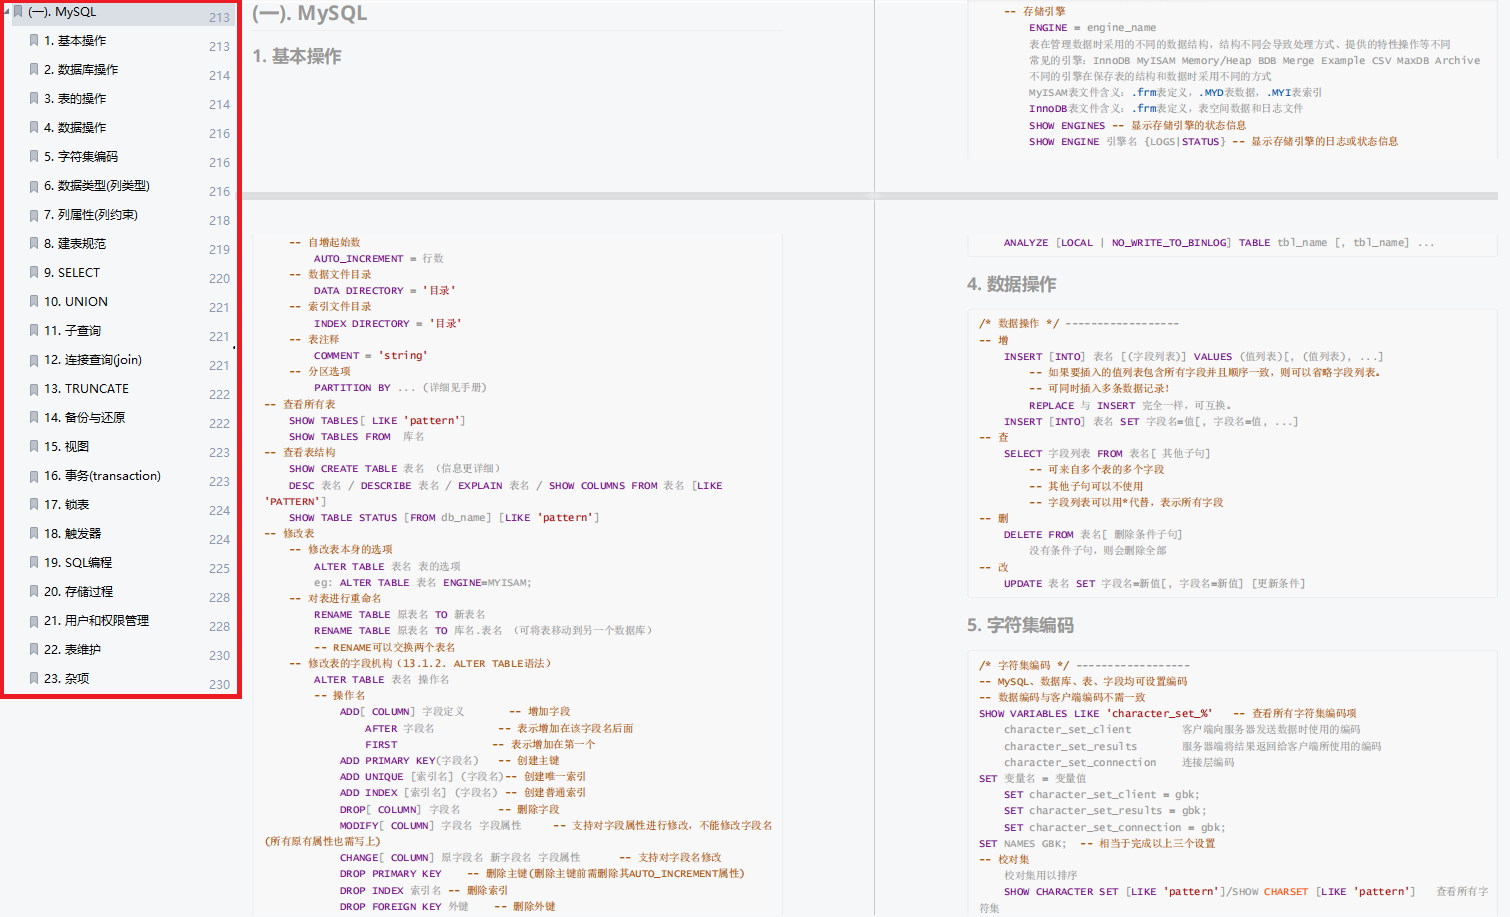This screenshot has height=917, width=1510.
Task: Jump to 1. 基本操作 in outline
Action: (75, 41)
